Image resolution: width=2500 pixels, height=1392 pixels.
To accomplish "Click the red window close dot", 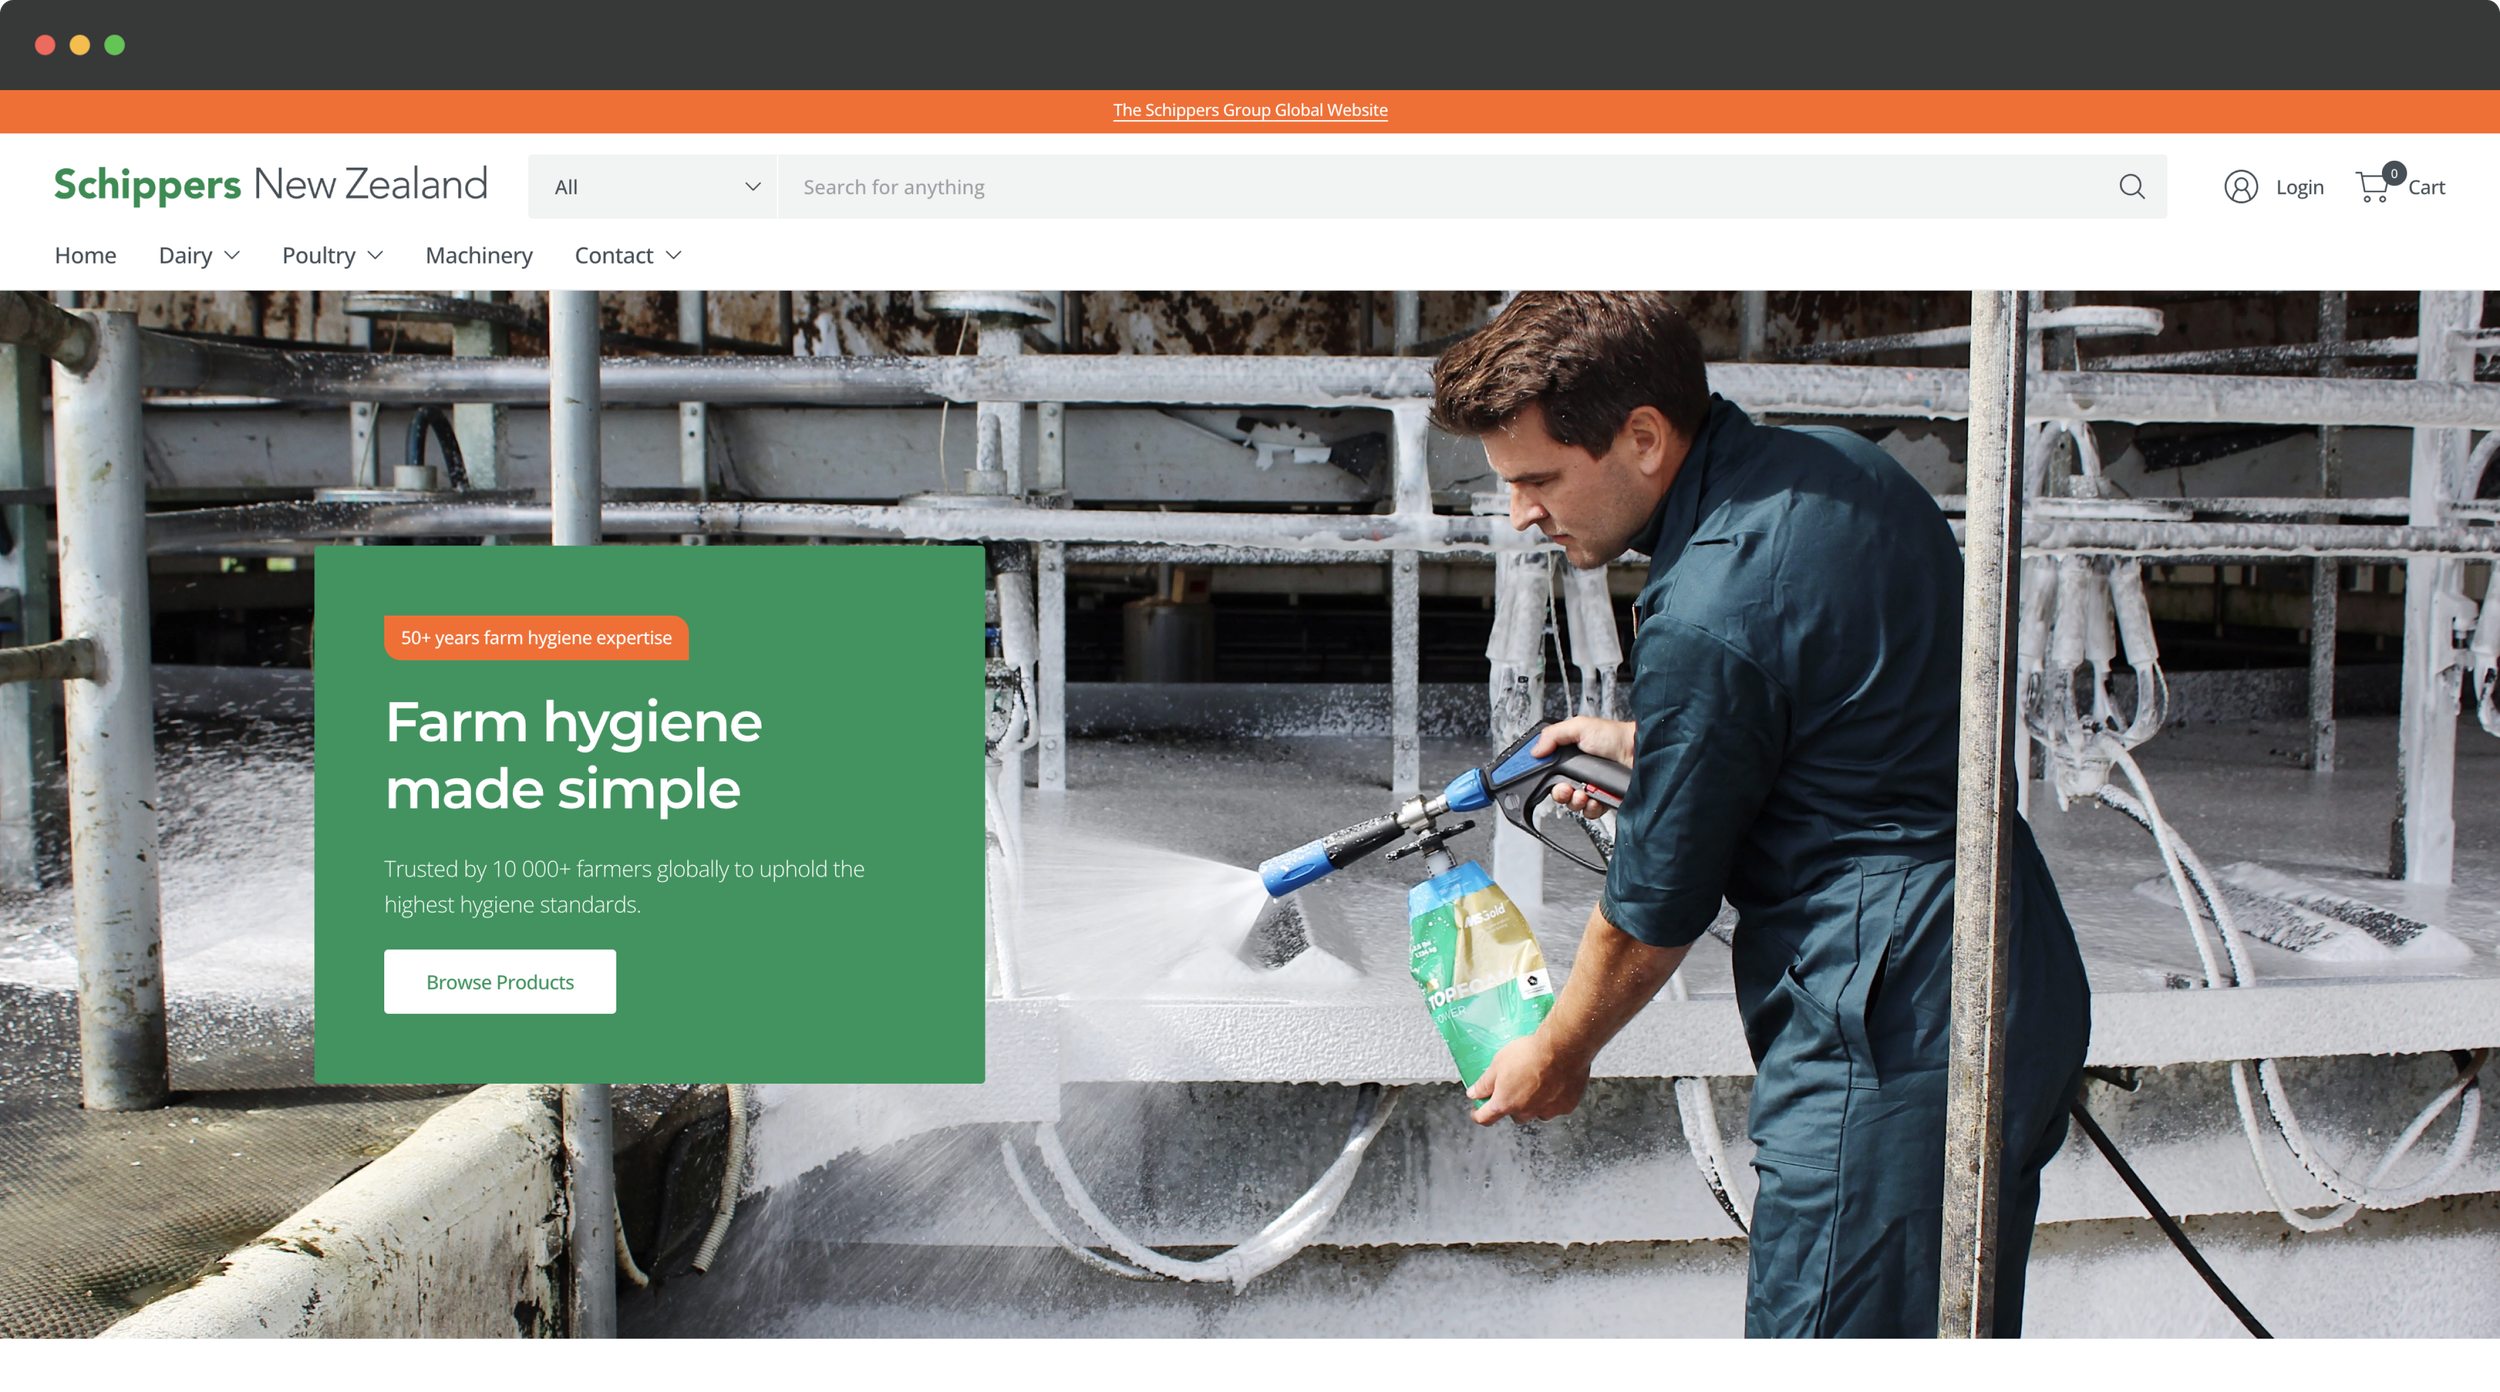I will (45, 45).
